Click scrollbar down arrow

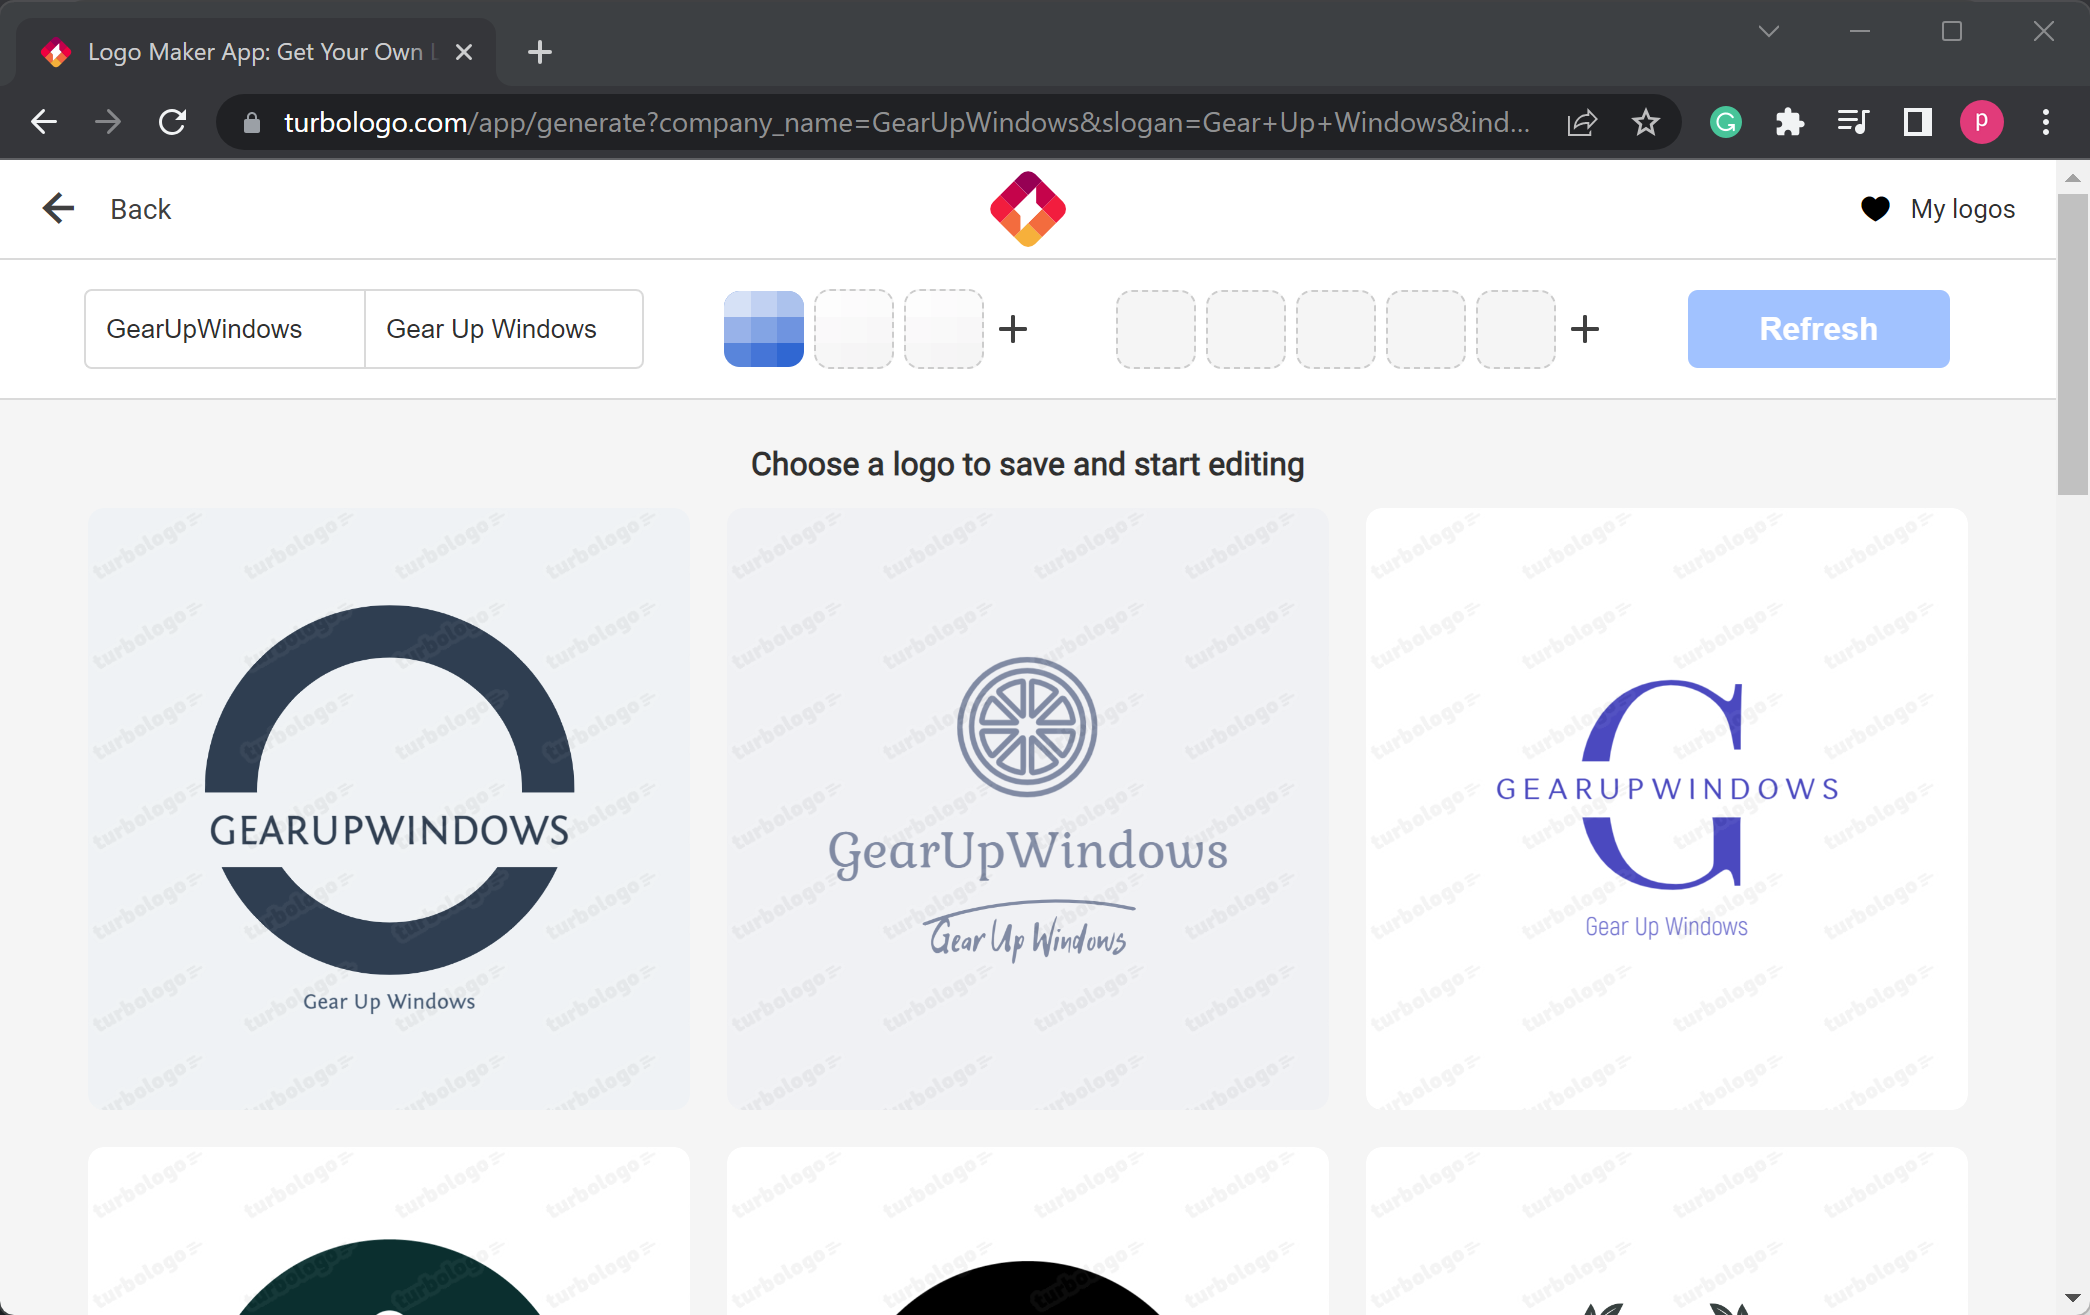point(2073,1298)
